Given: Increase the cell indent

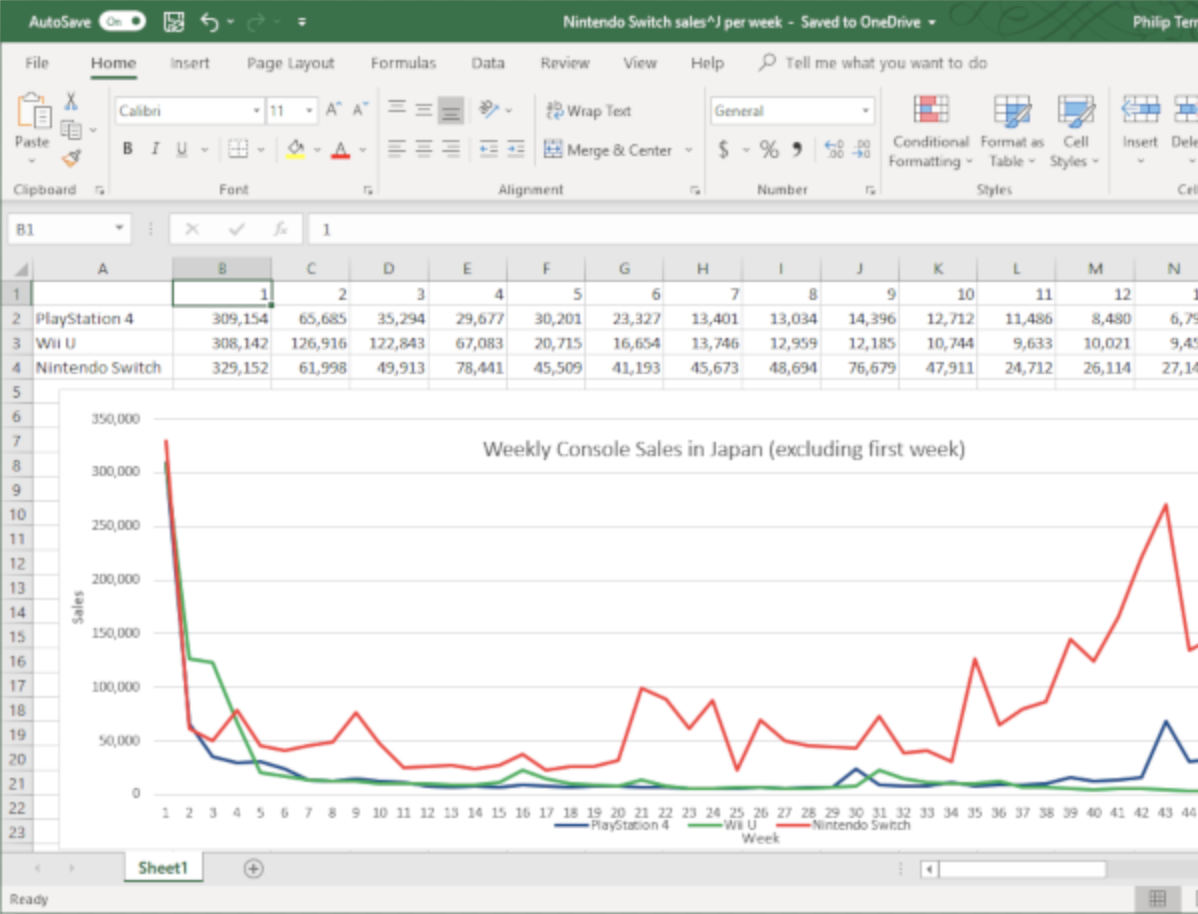Looking at the screenshot, I should point(516,148).
